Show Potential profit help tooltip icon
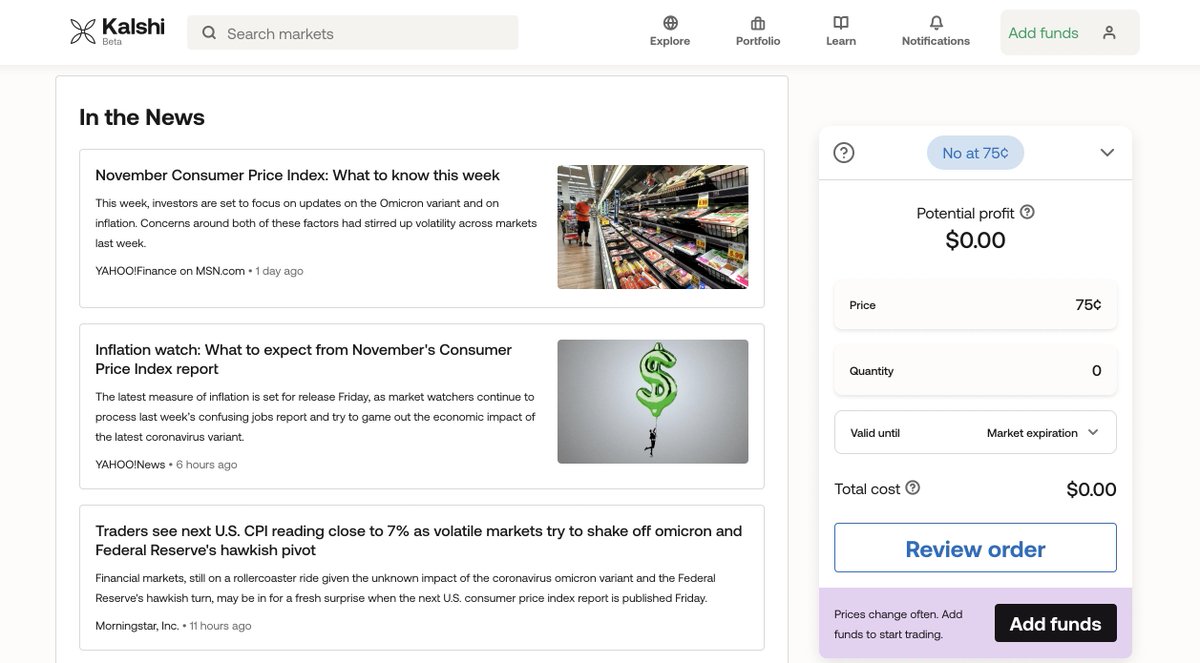 point(1027,212)
